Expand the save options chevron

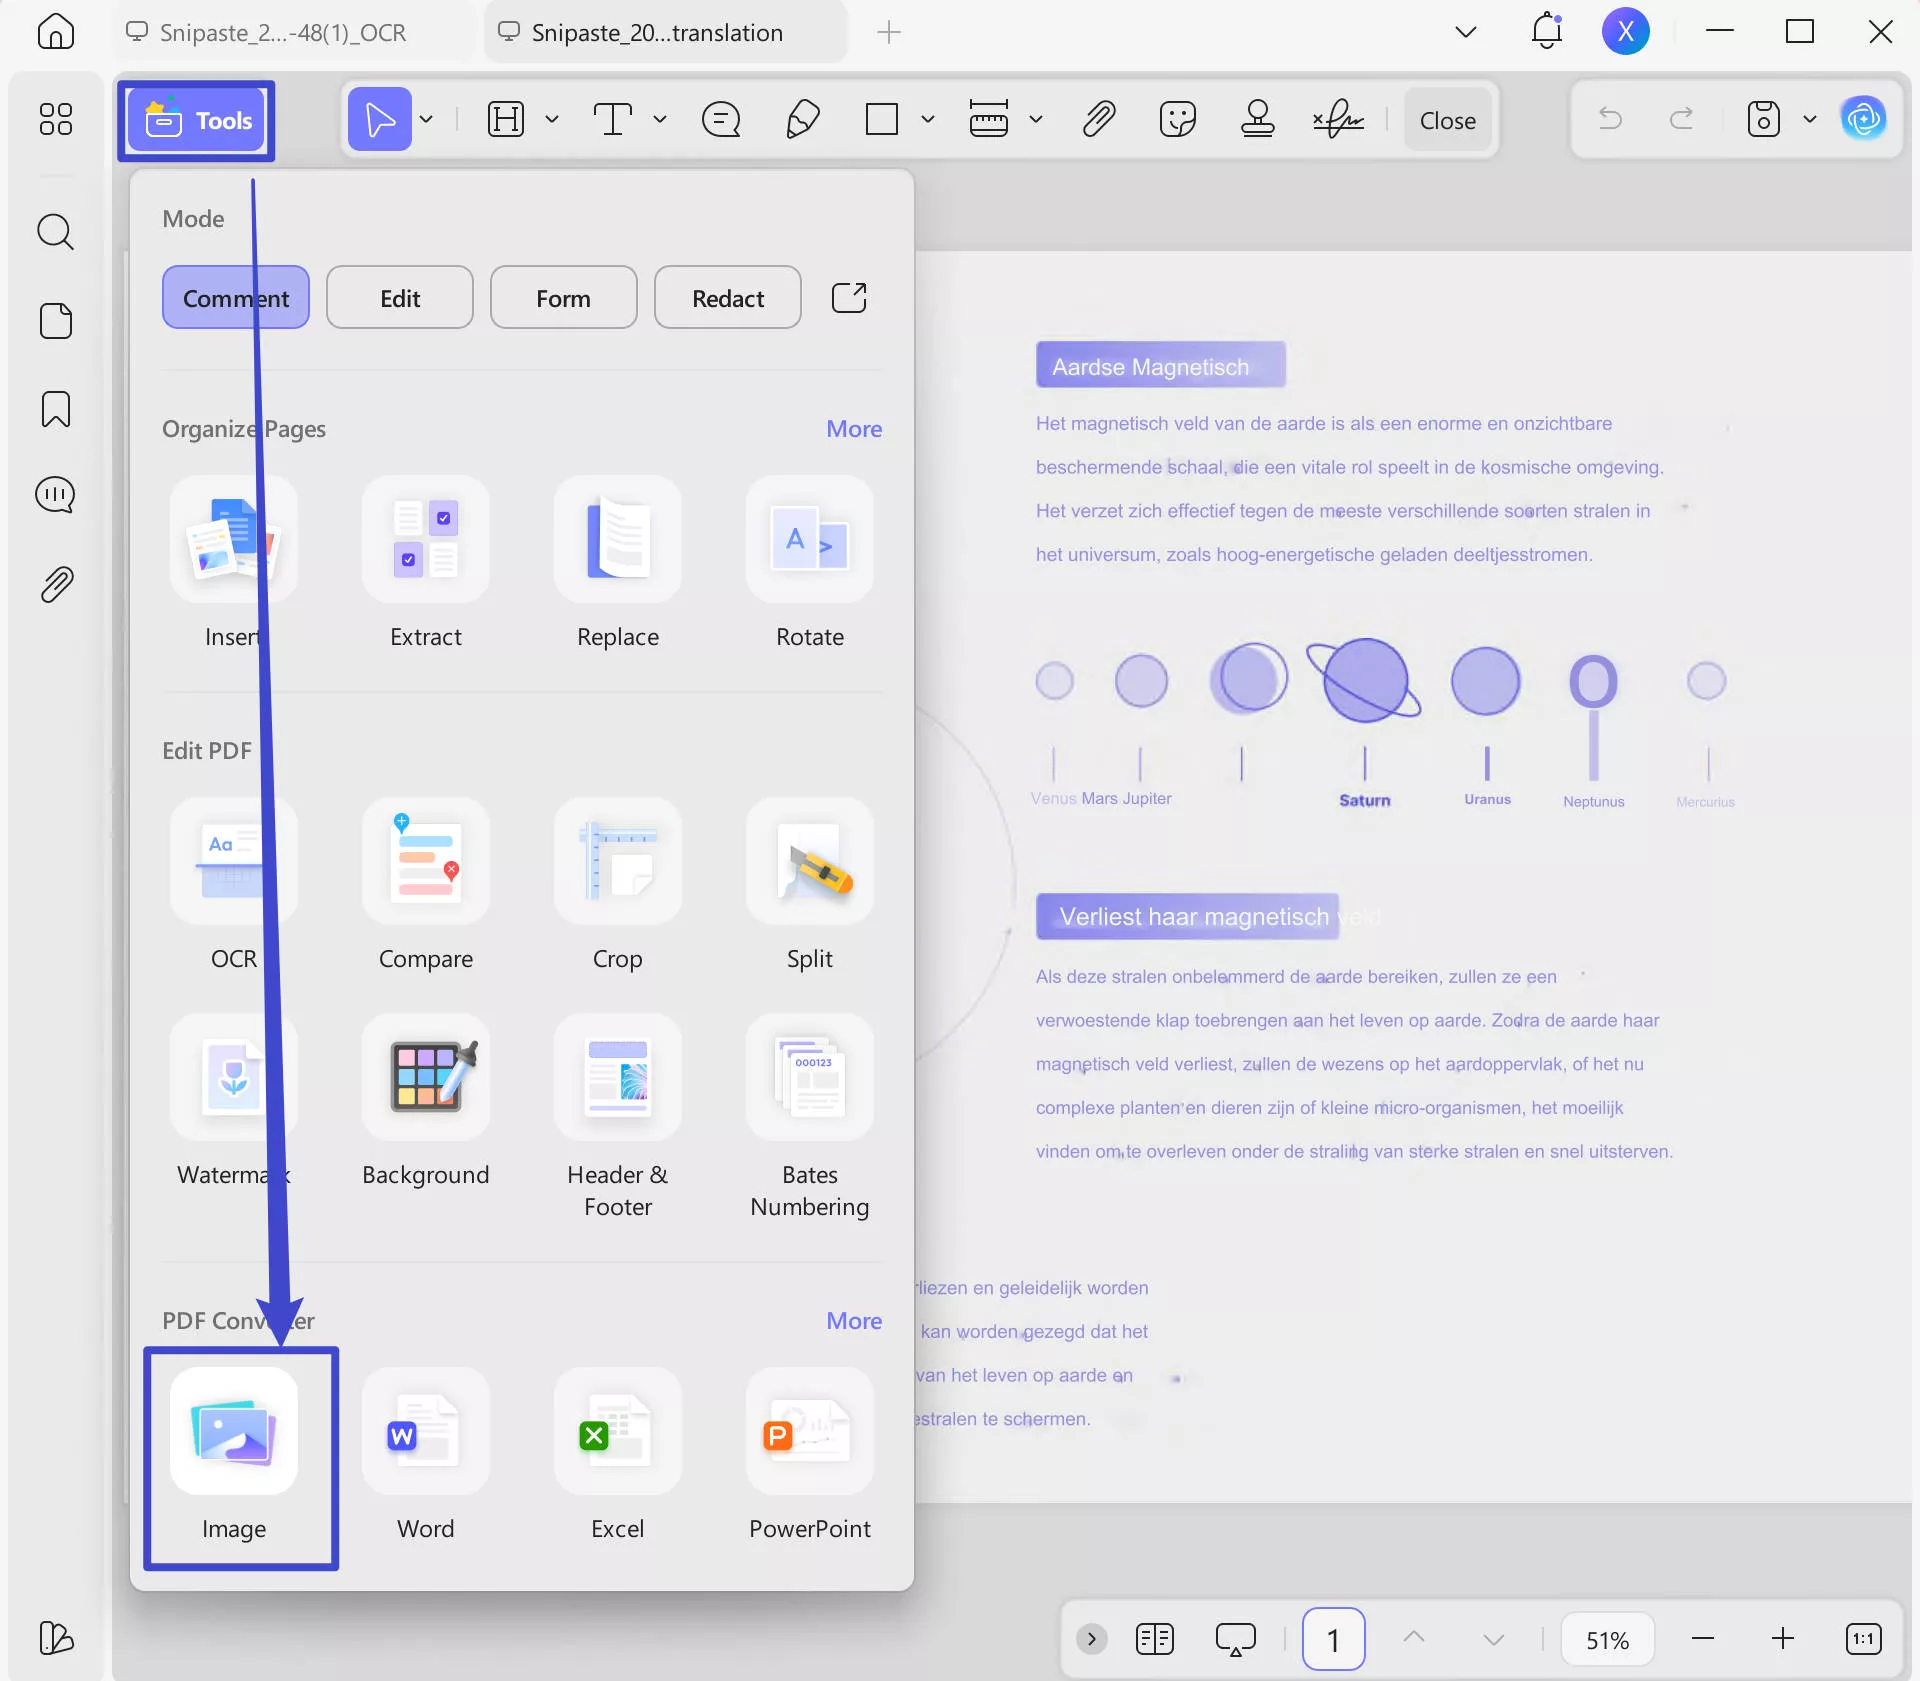(x=1810, y=119)
